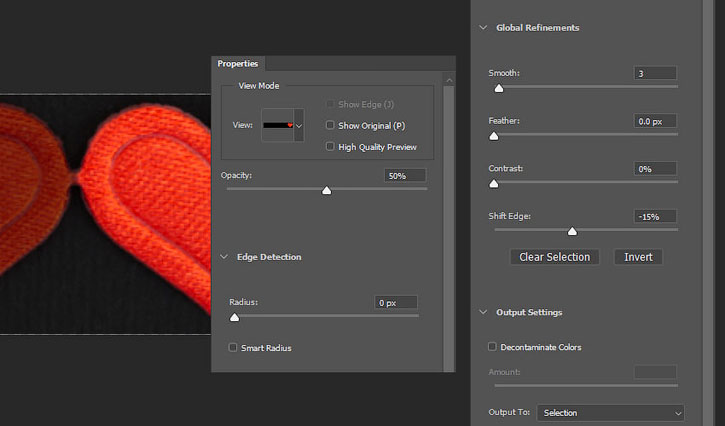725x426 pixels.
Task: Click the Smooth slider handle
Action: pyautogui.click(x=498, y=88)
